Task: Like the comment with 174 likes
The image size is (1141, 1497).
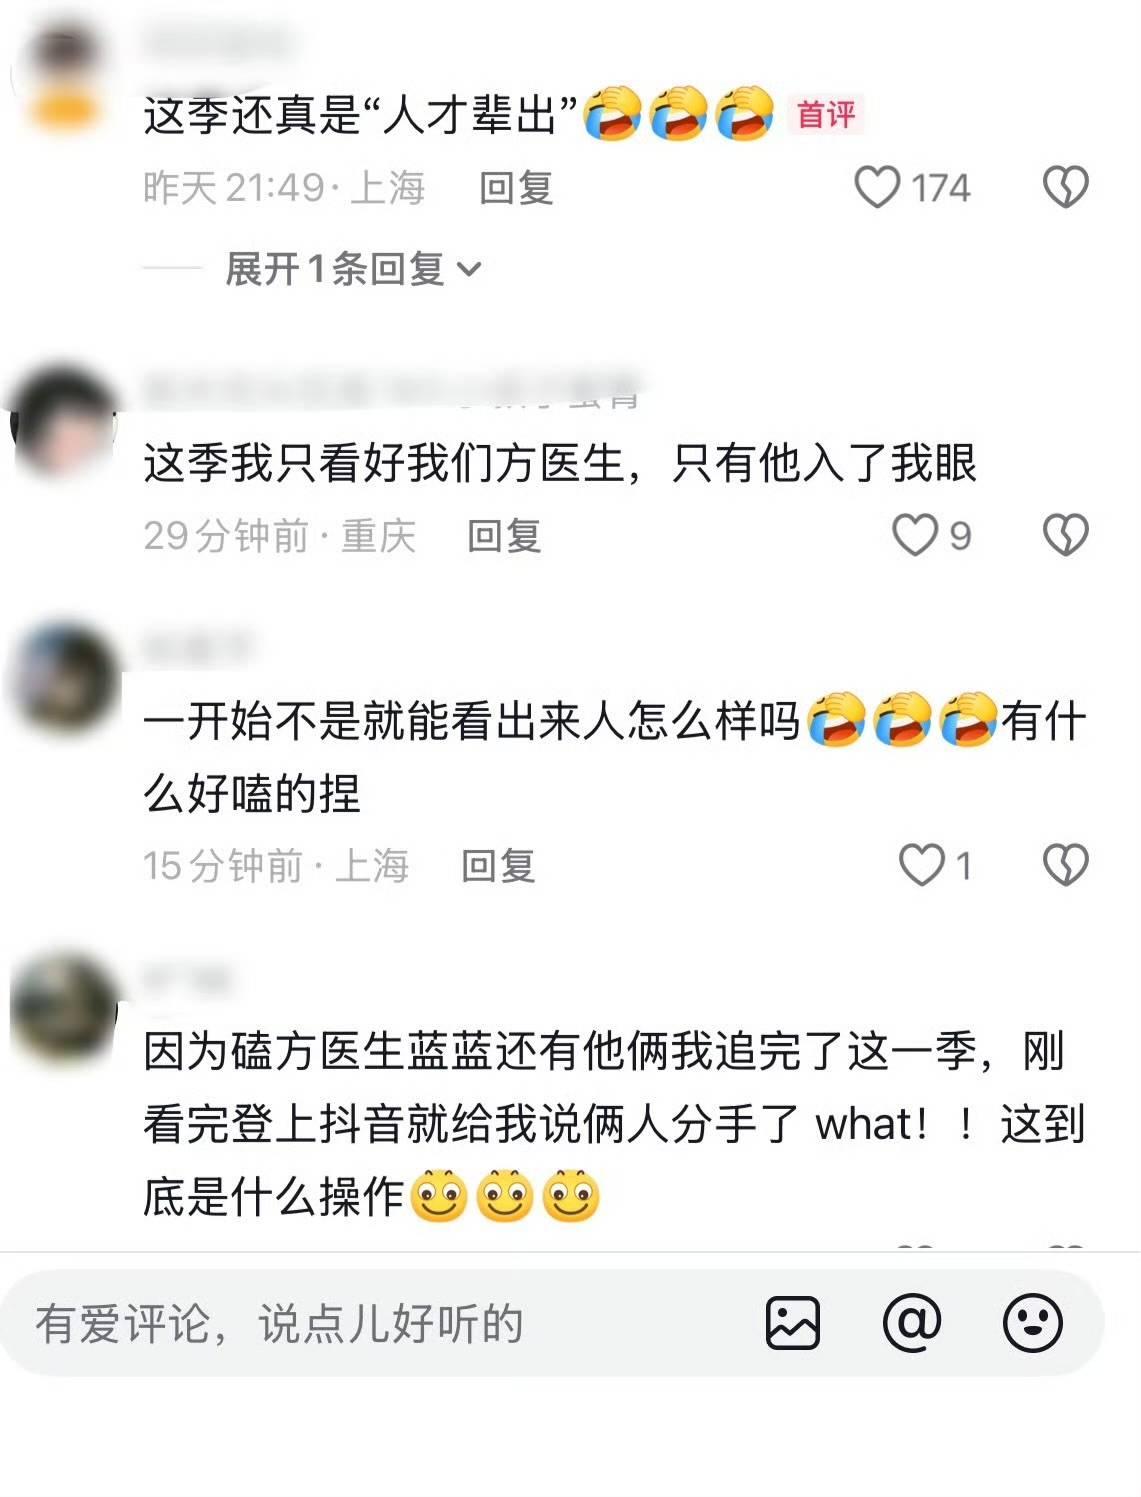Action: click(x=877, y=187)
